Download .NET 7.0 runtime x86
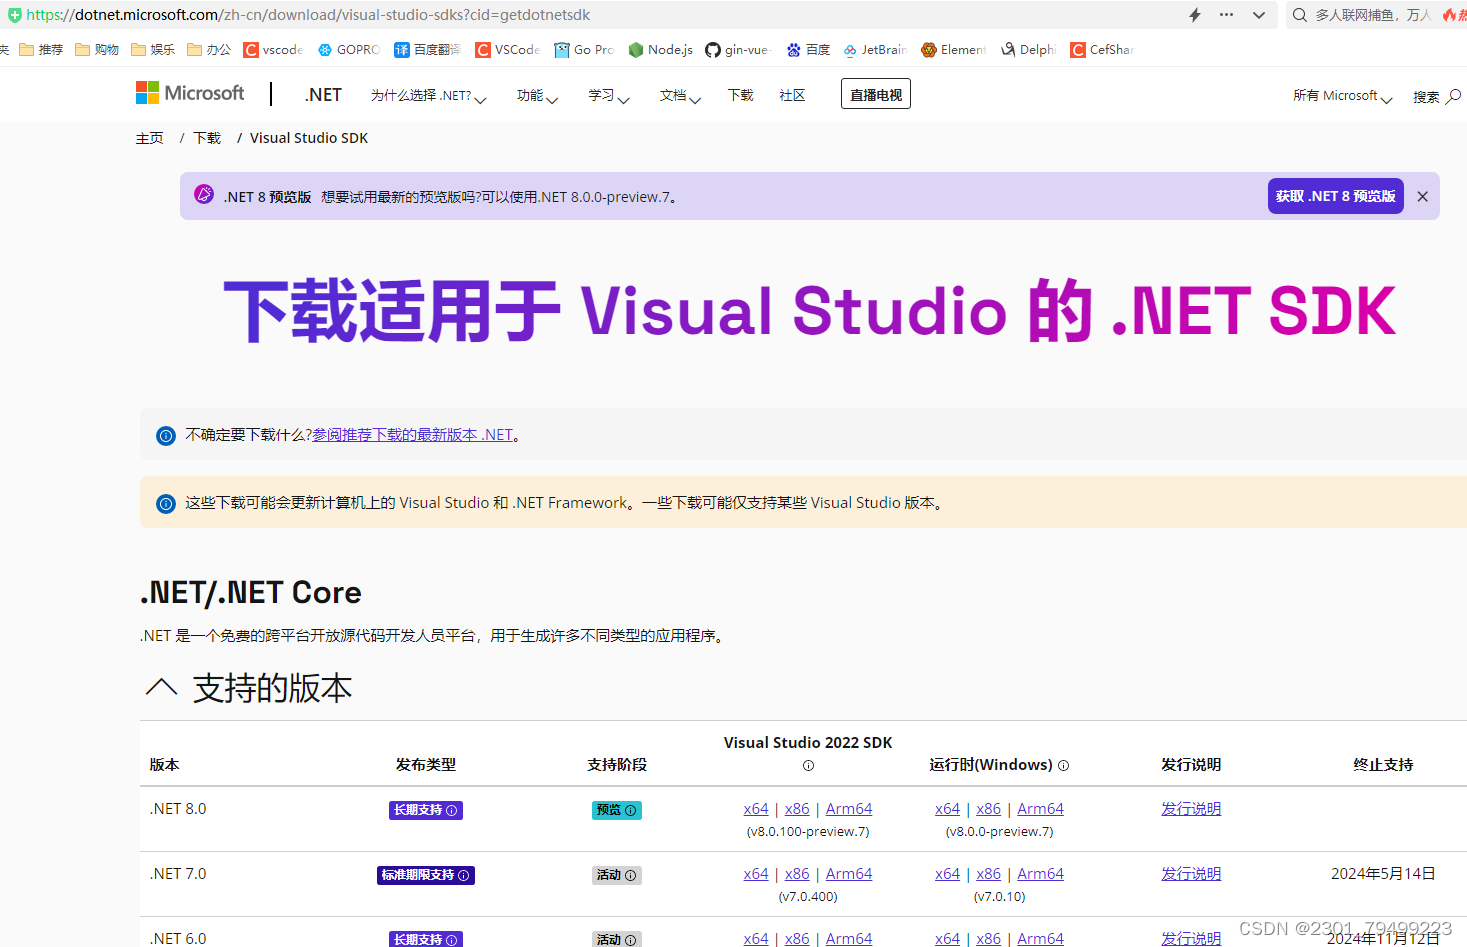 [x=988, y=874]
